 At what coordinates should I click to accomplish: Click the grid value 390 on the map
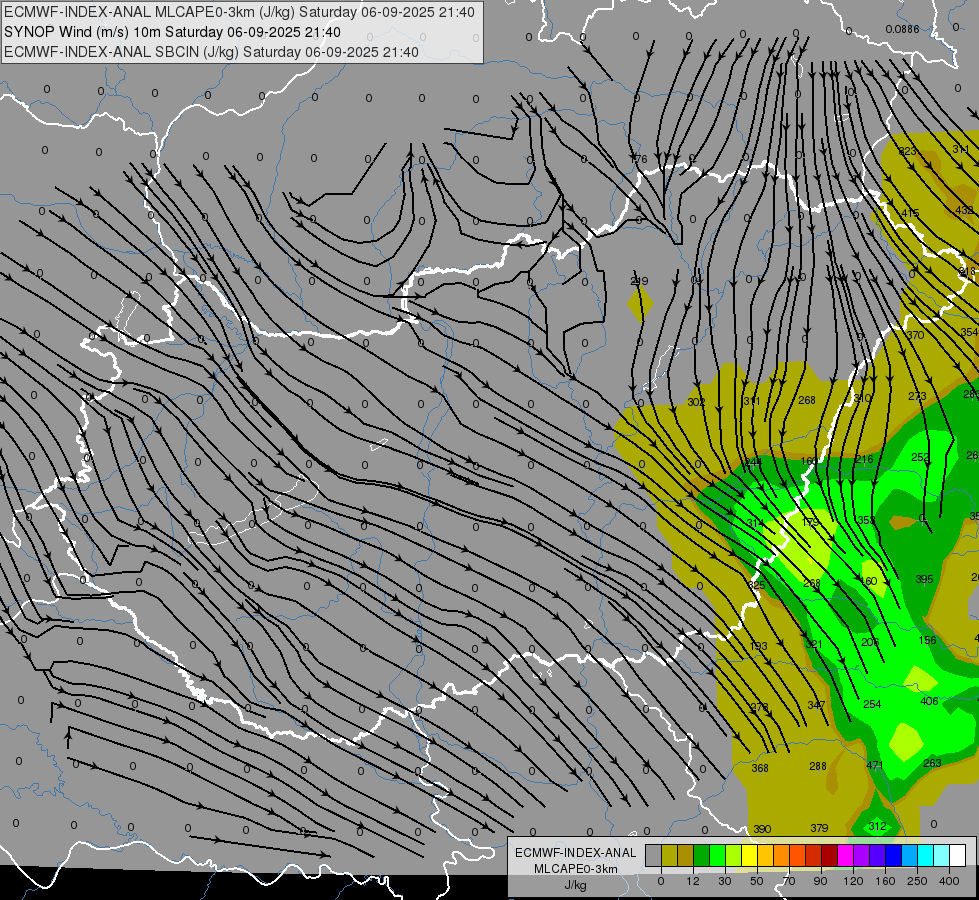coord(762,829)
